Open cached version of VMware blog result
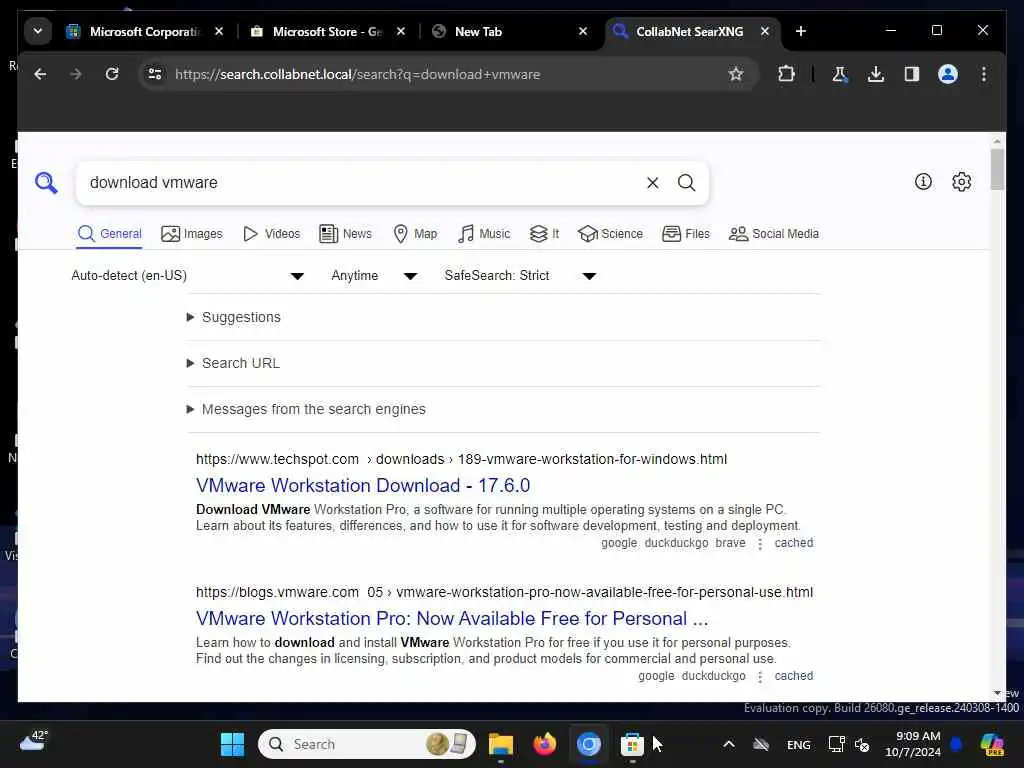 [x=793, y=676]
